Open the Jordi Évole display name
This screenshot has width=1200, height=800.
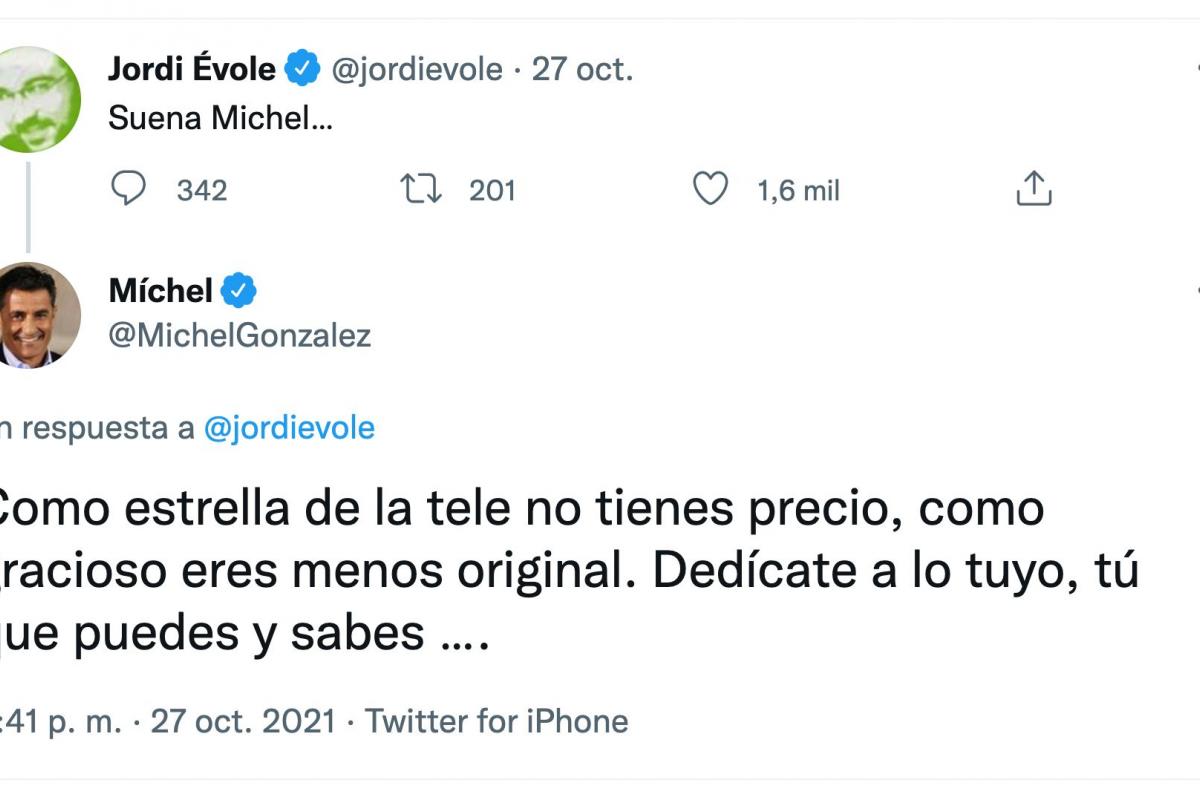click(x=192, y=70)
